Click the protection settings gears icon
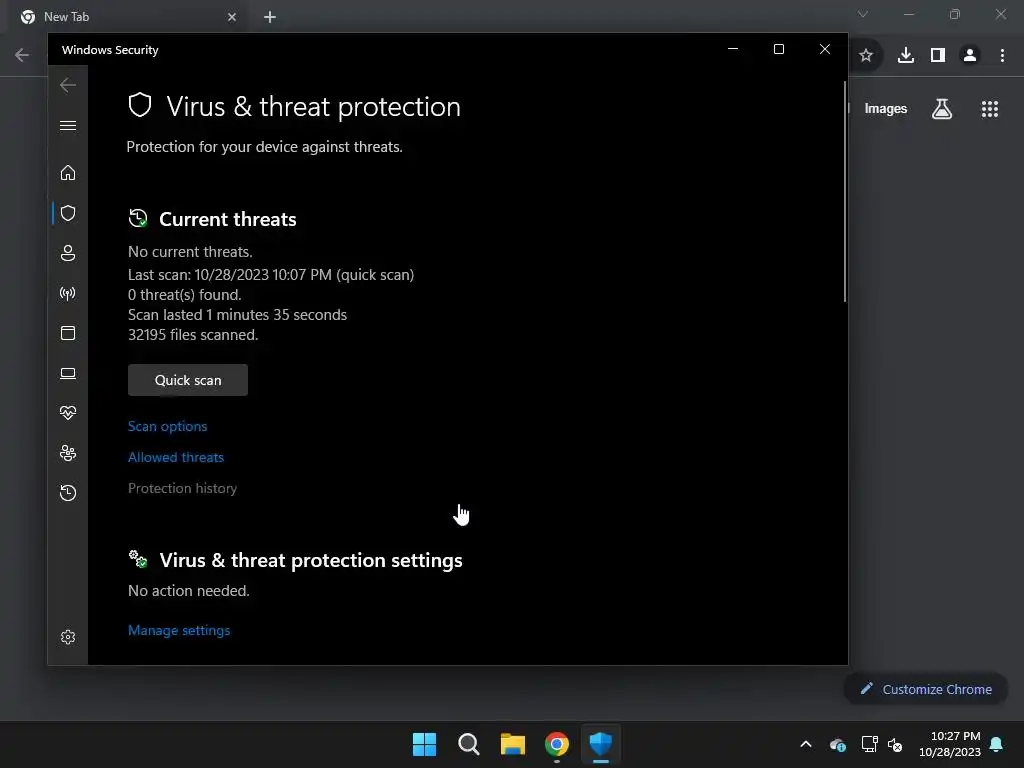The height and width of the screenshot is (768, 1024). click(138, 559)
